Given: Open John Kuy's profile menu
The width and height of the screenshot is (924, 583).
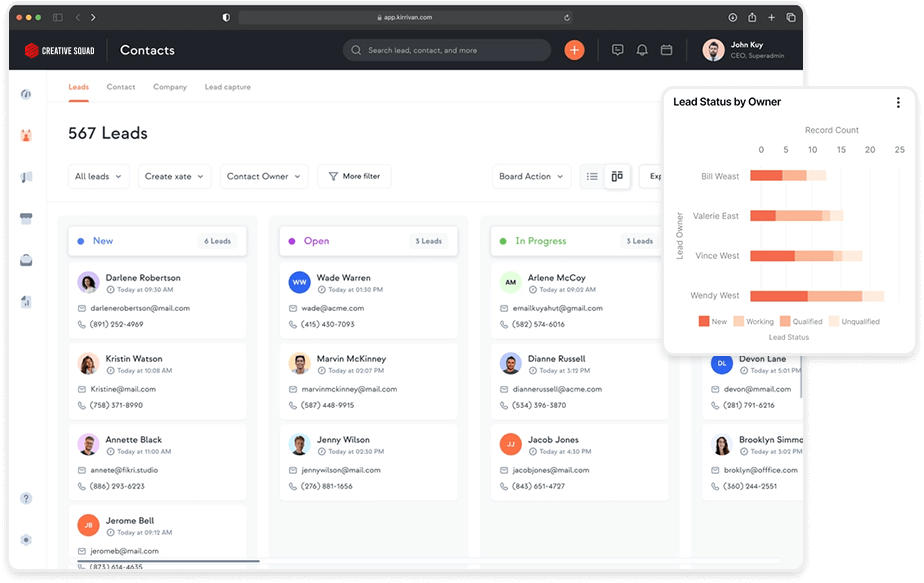Looking at the screenshot, I should coord(743,50).
